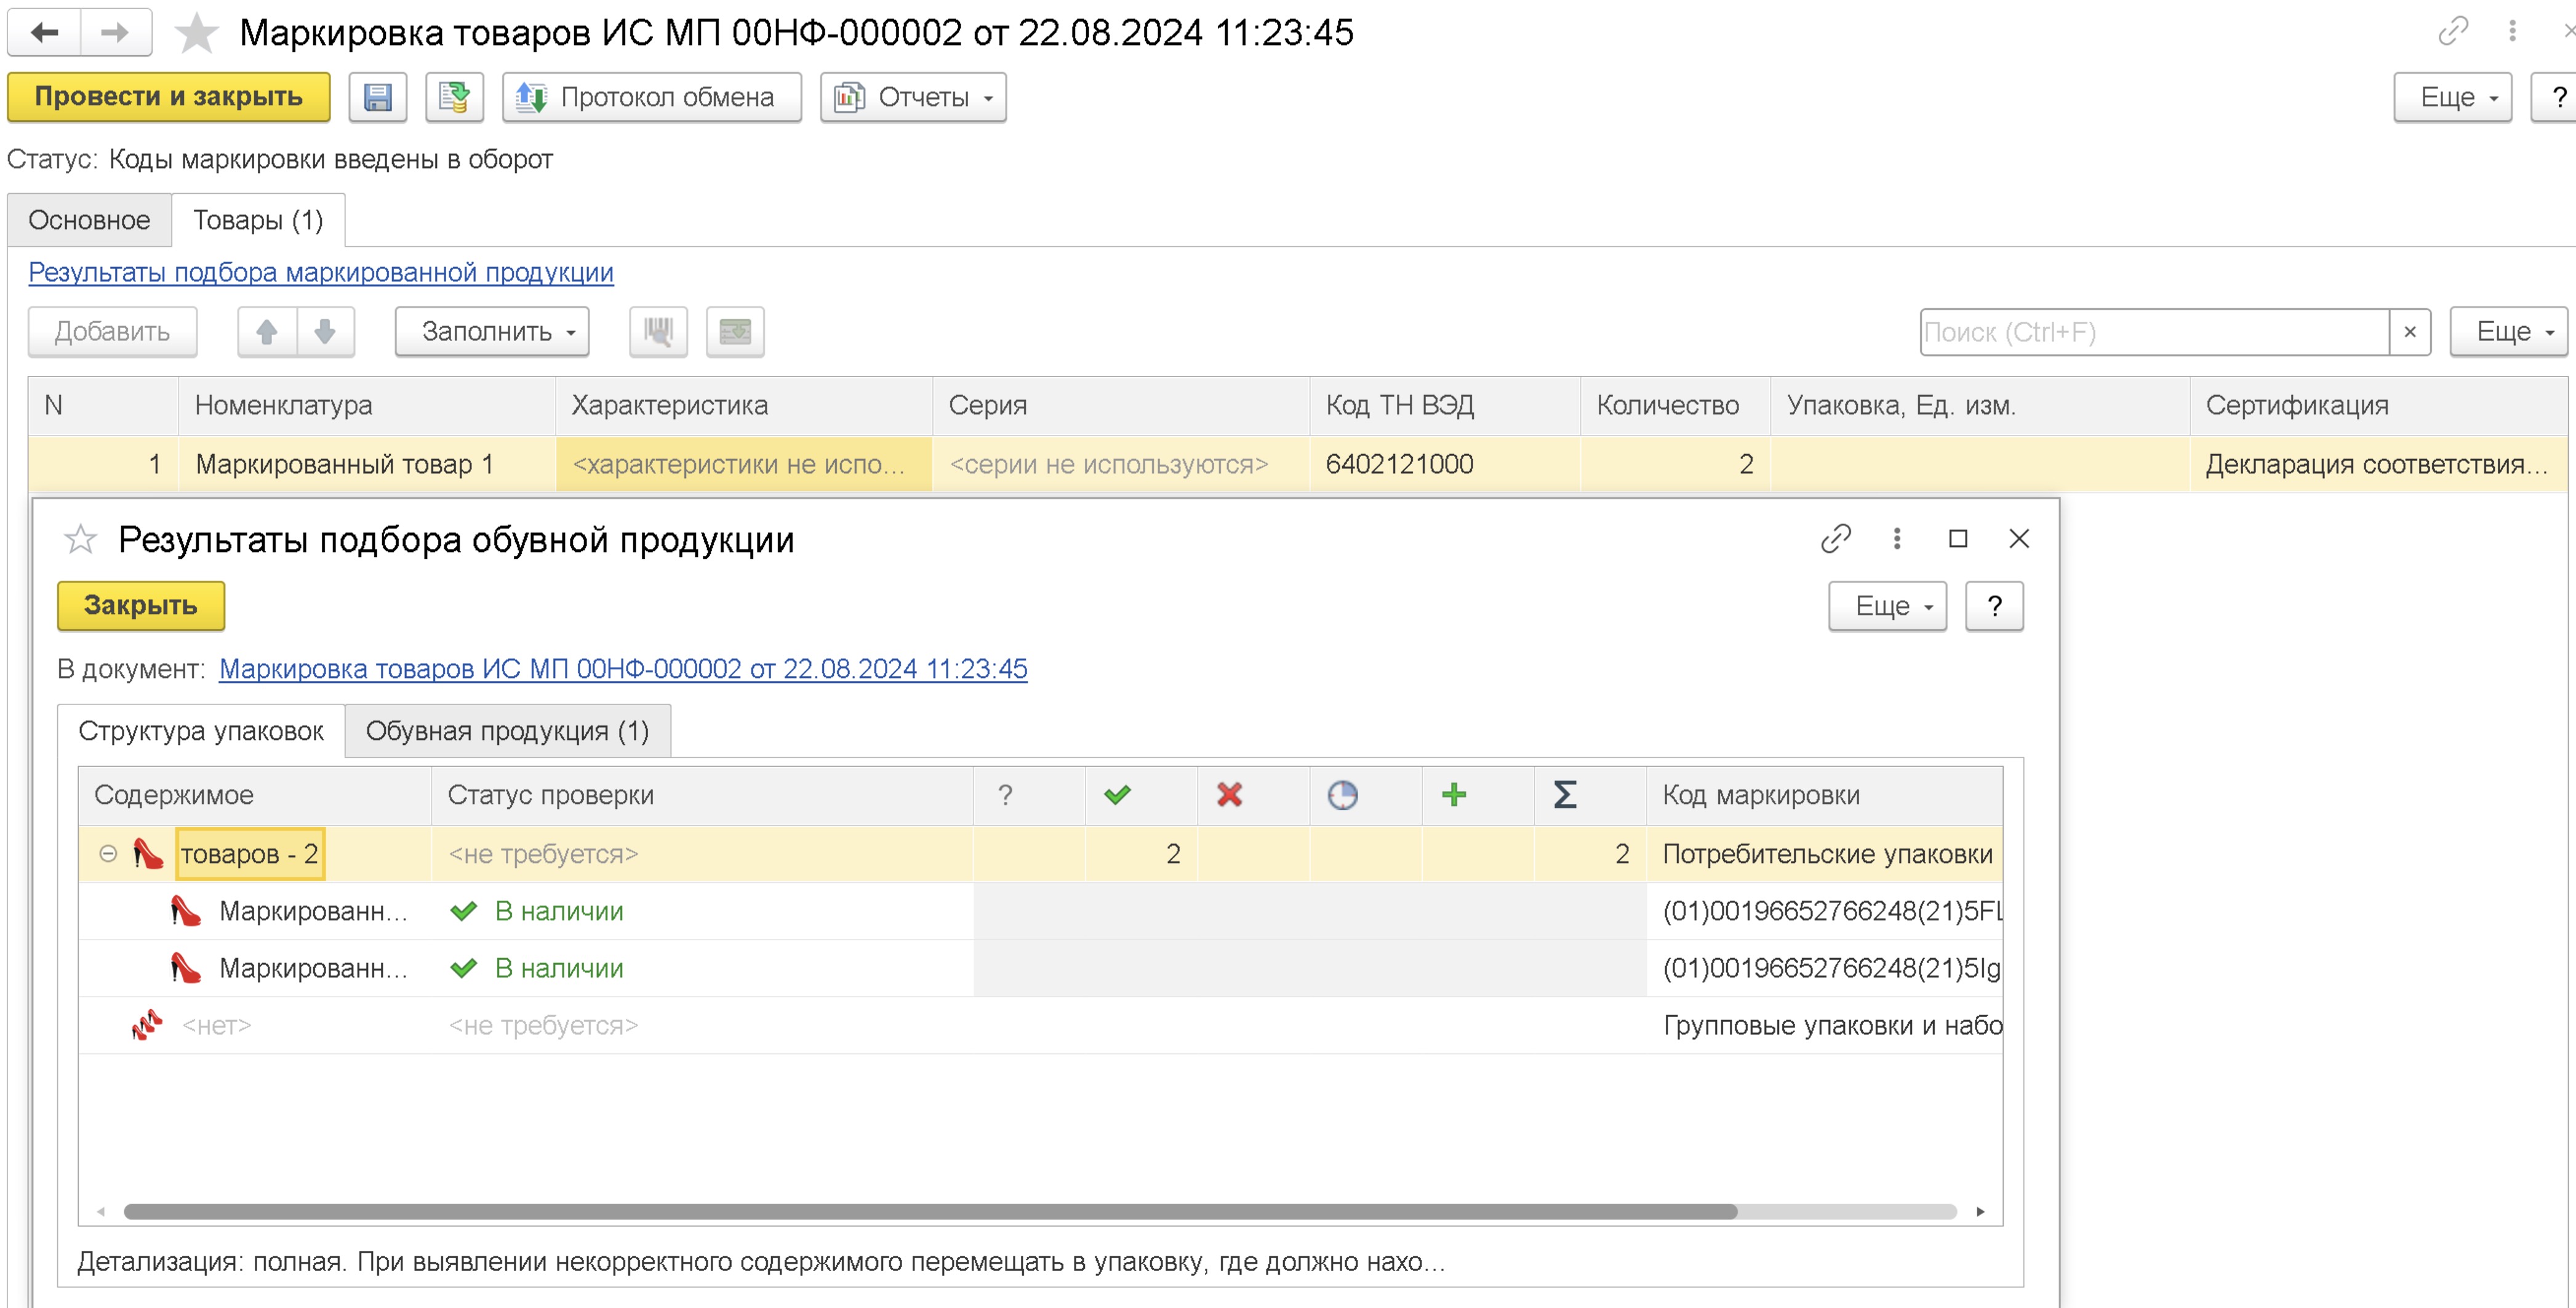Switch to Обувная продукция (1) tab

tap(507, 731)
